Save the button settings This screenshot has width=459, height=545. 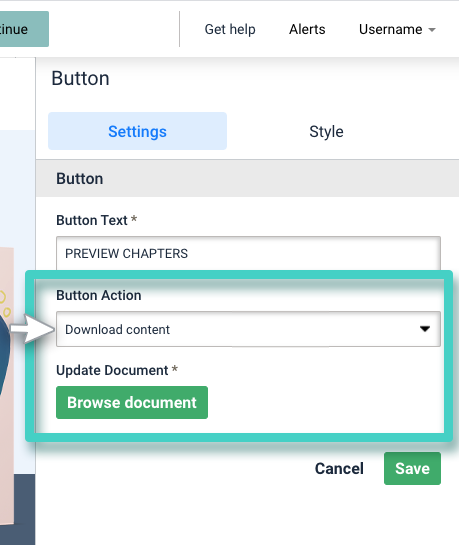pos(412,468)
